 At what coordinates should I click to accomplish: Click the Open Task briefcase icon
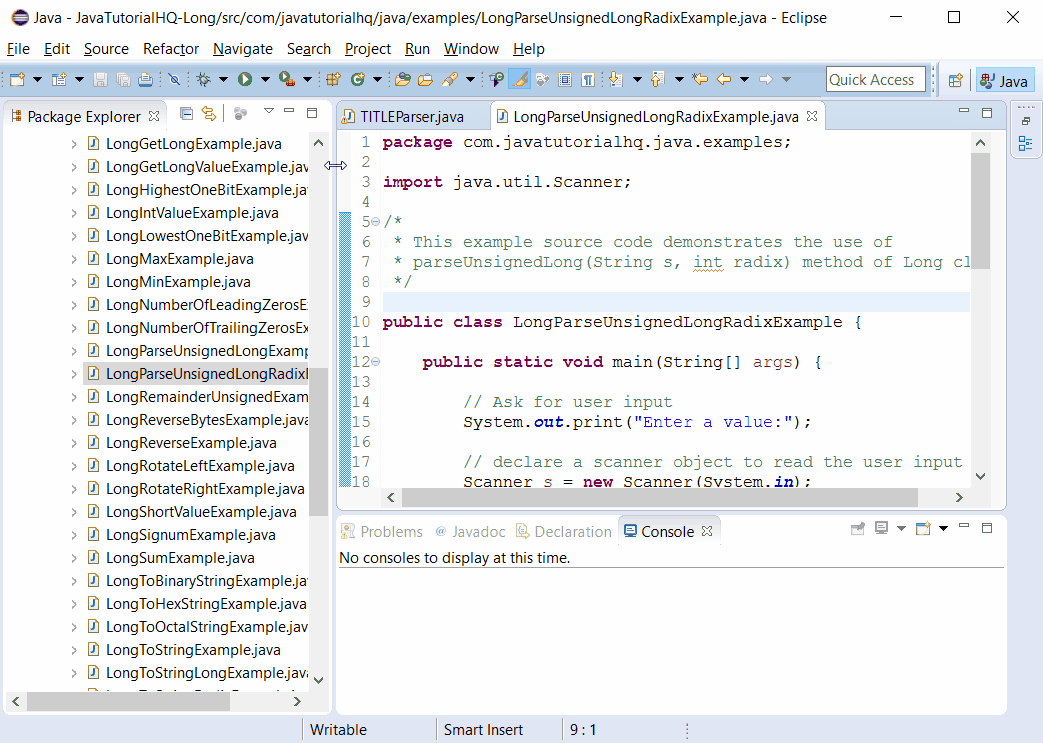(x=426, y=80)
